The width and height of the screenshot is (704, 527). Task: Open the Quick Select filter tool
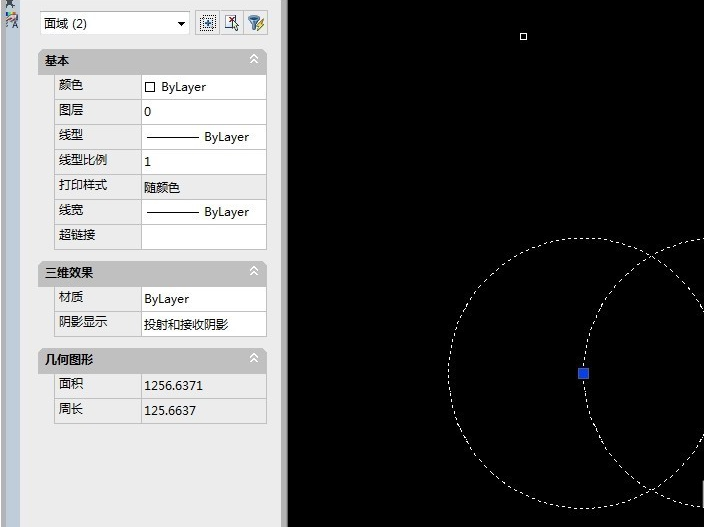coord(256,23)
